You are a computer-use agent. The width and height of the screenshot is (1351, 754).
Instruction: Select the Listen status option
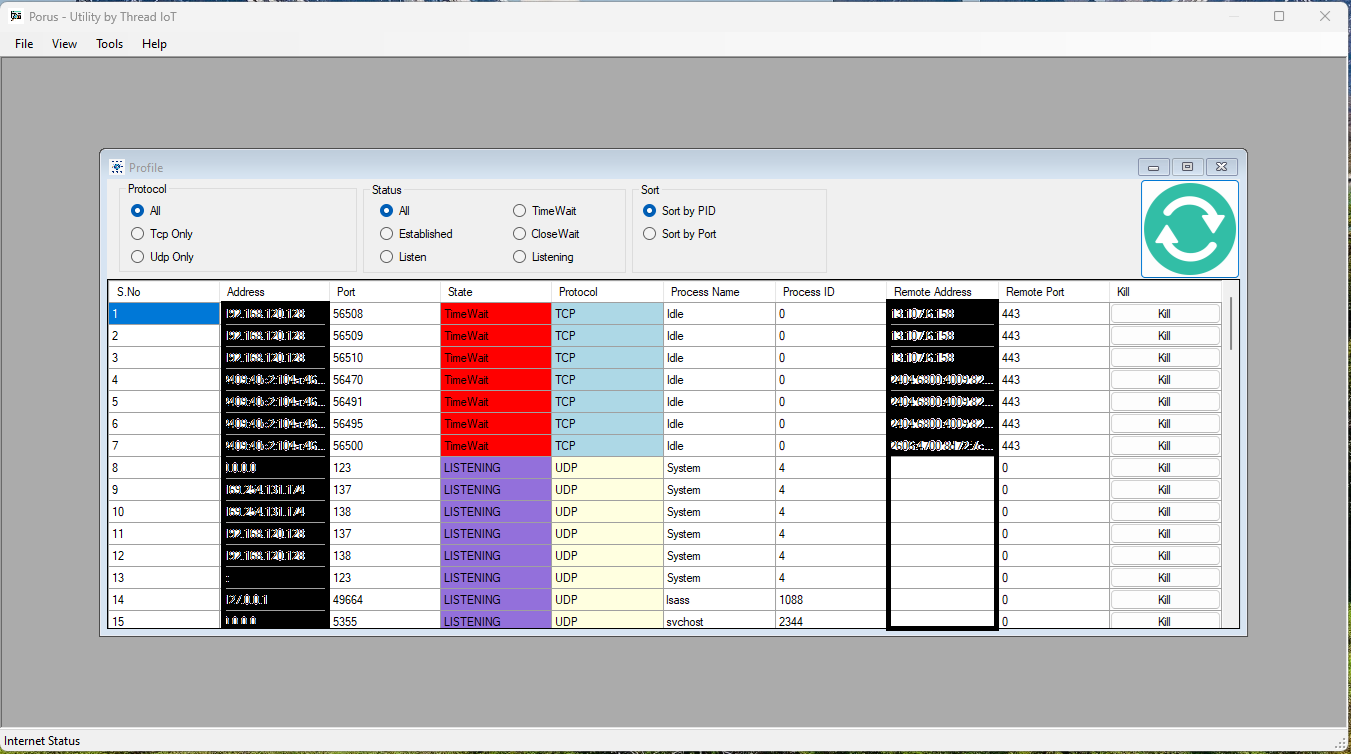386,256
